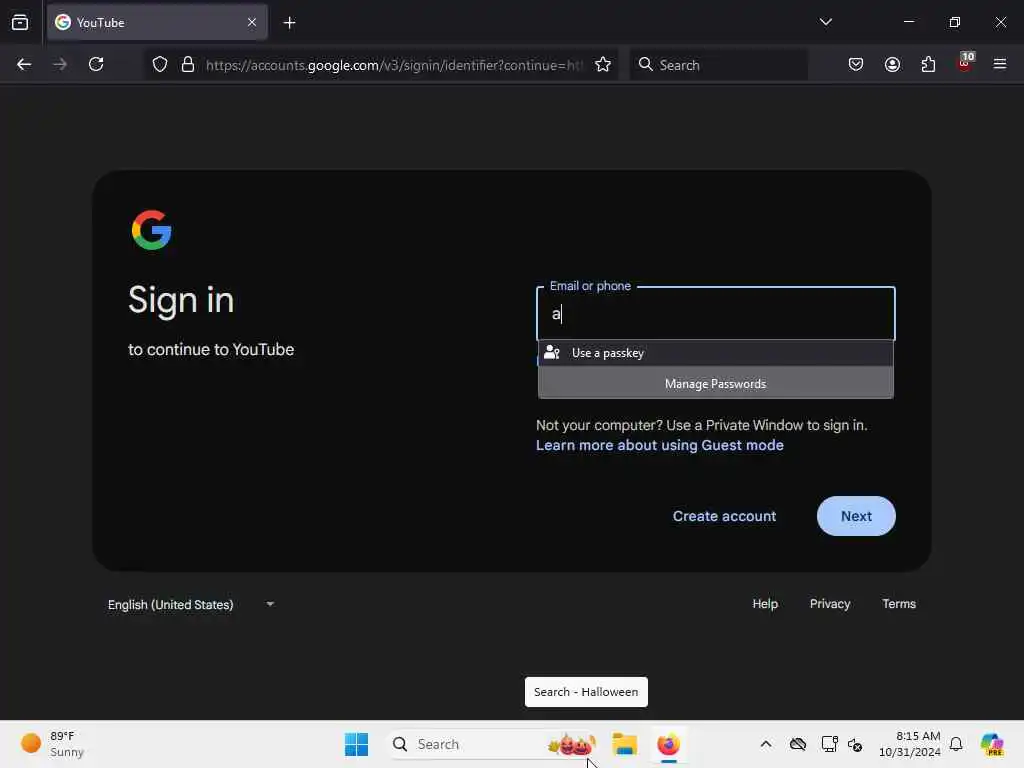Open the notifications bell icon
The height and width of the screenshot is (768, 1024).
pos(956,744)
